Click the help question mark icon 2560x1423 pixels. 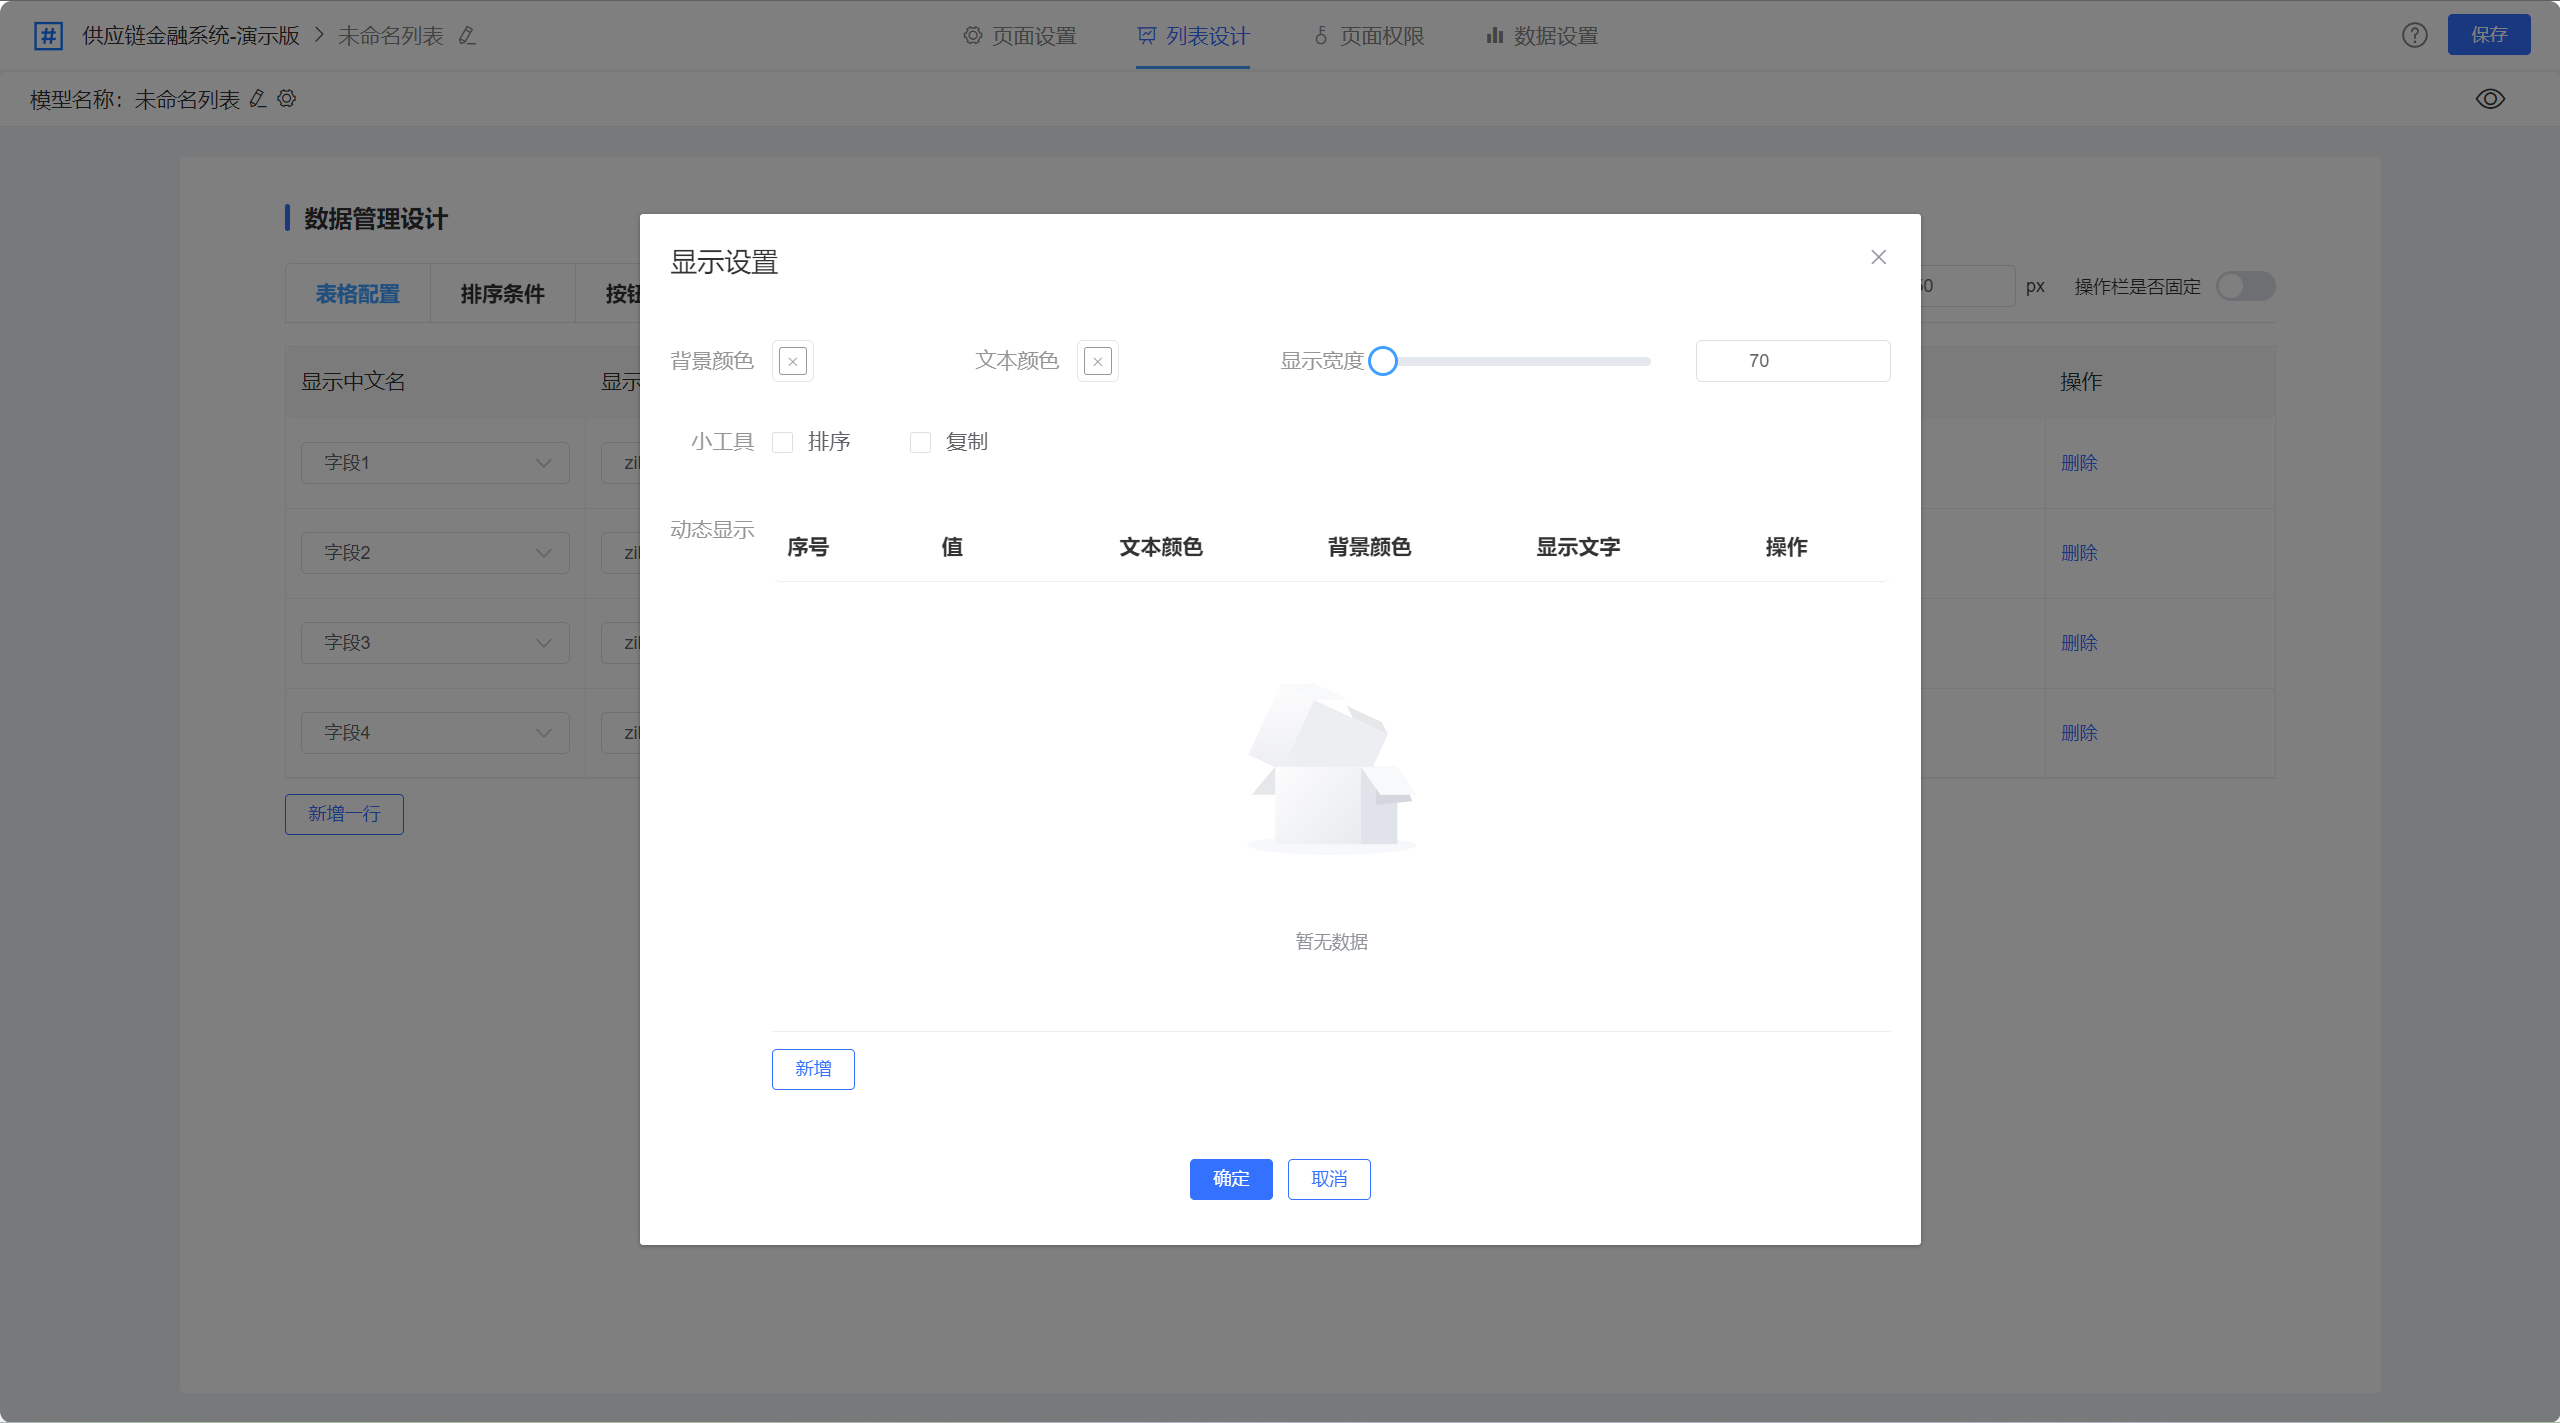(2414, 35)
